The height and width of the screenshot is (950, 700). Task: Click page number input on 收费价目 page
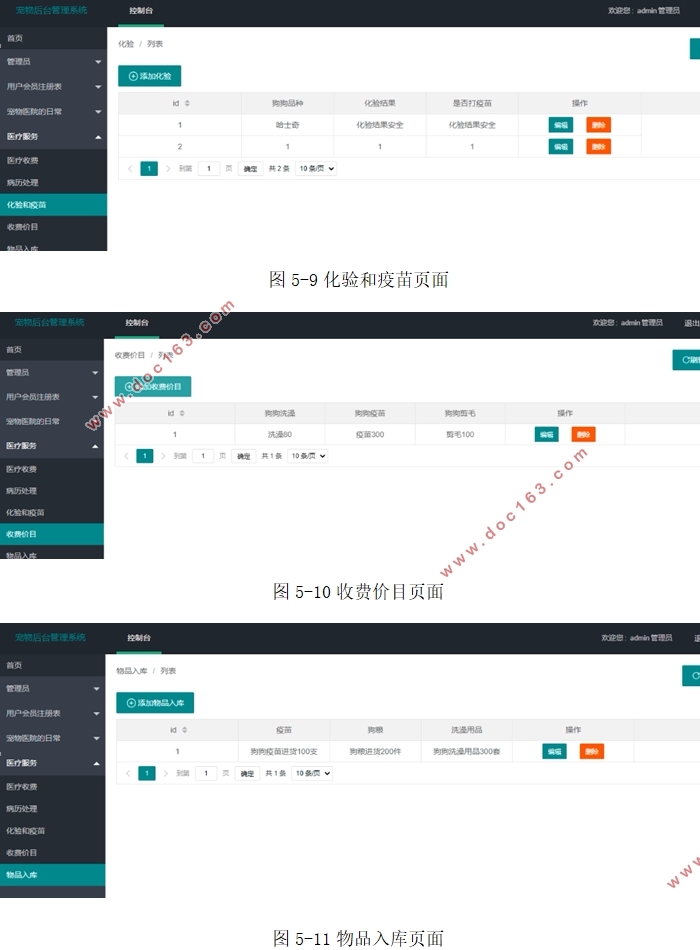[203, 456]
